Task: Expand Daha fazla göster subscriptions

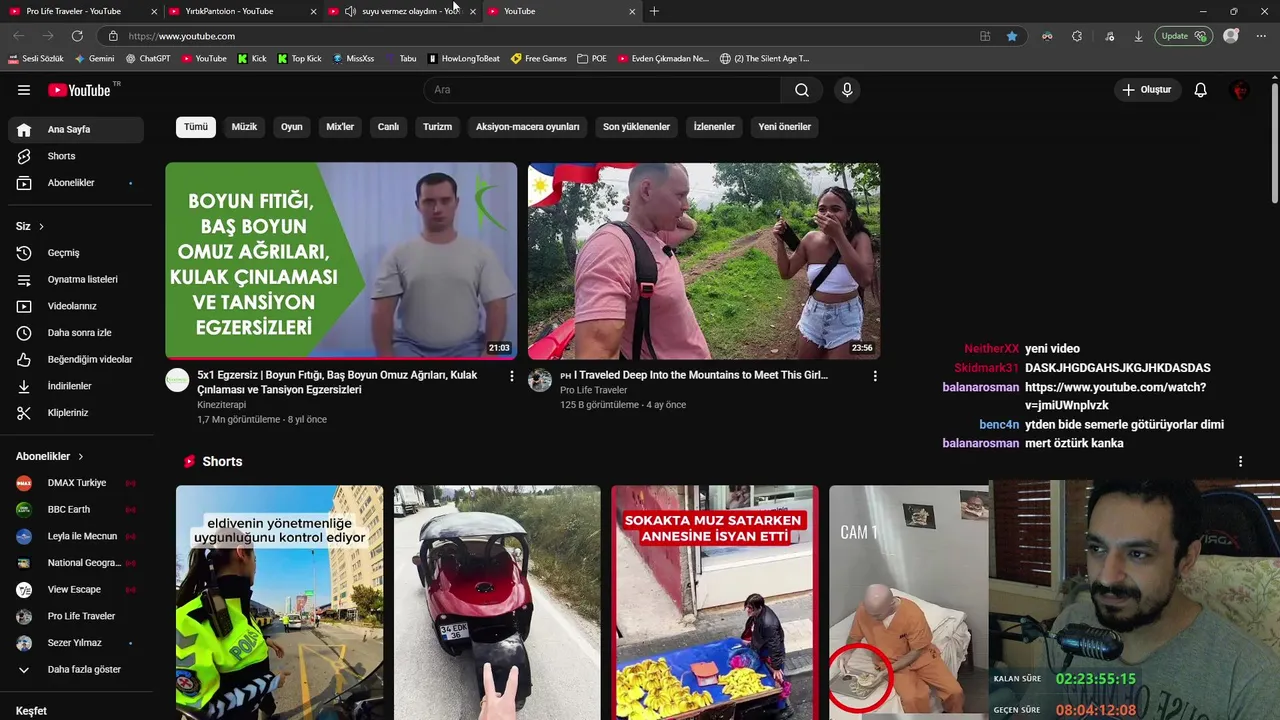Action: tap(76, 669)
